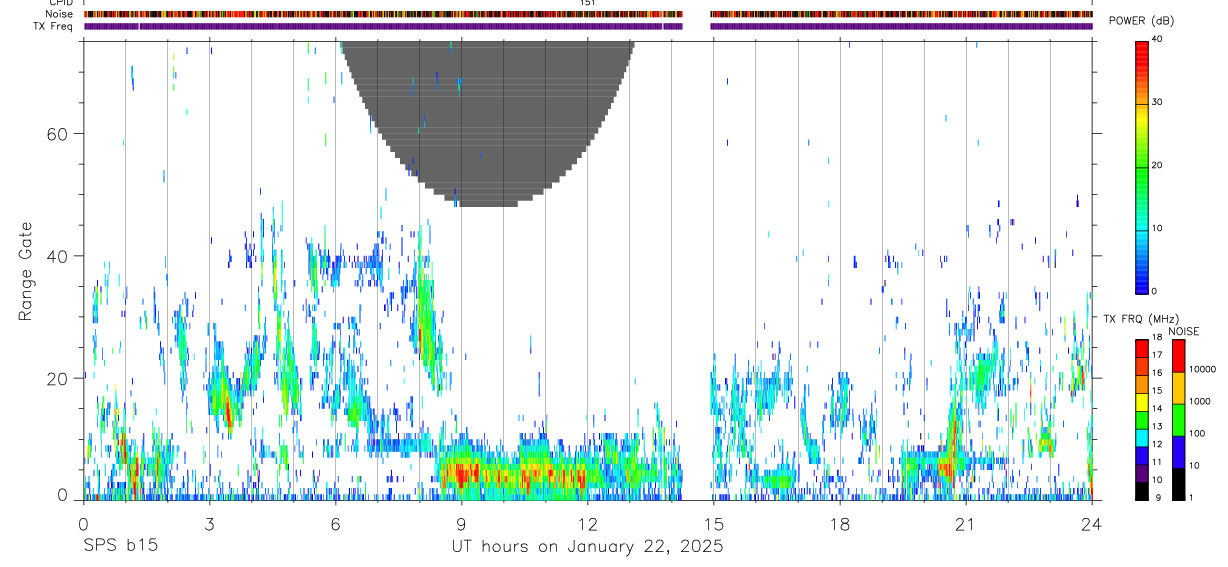
Task: Click the blue segment of the NOISE color bar
Action: [1178, 451]
